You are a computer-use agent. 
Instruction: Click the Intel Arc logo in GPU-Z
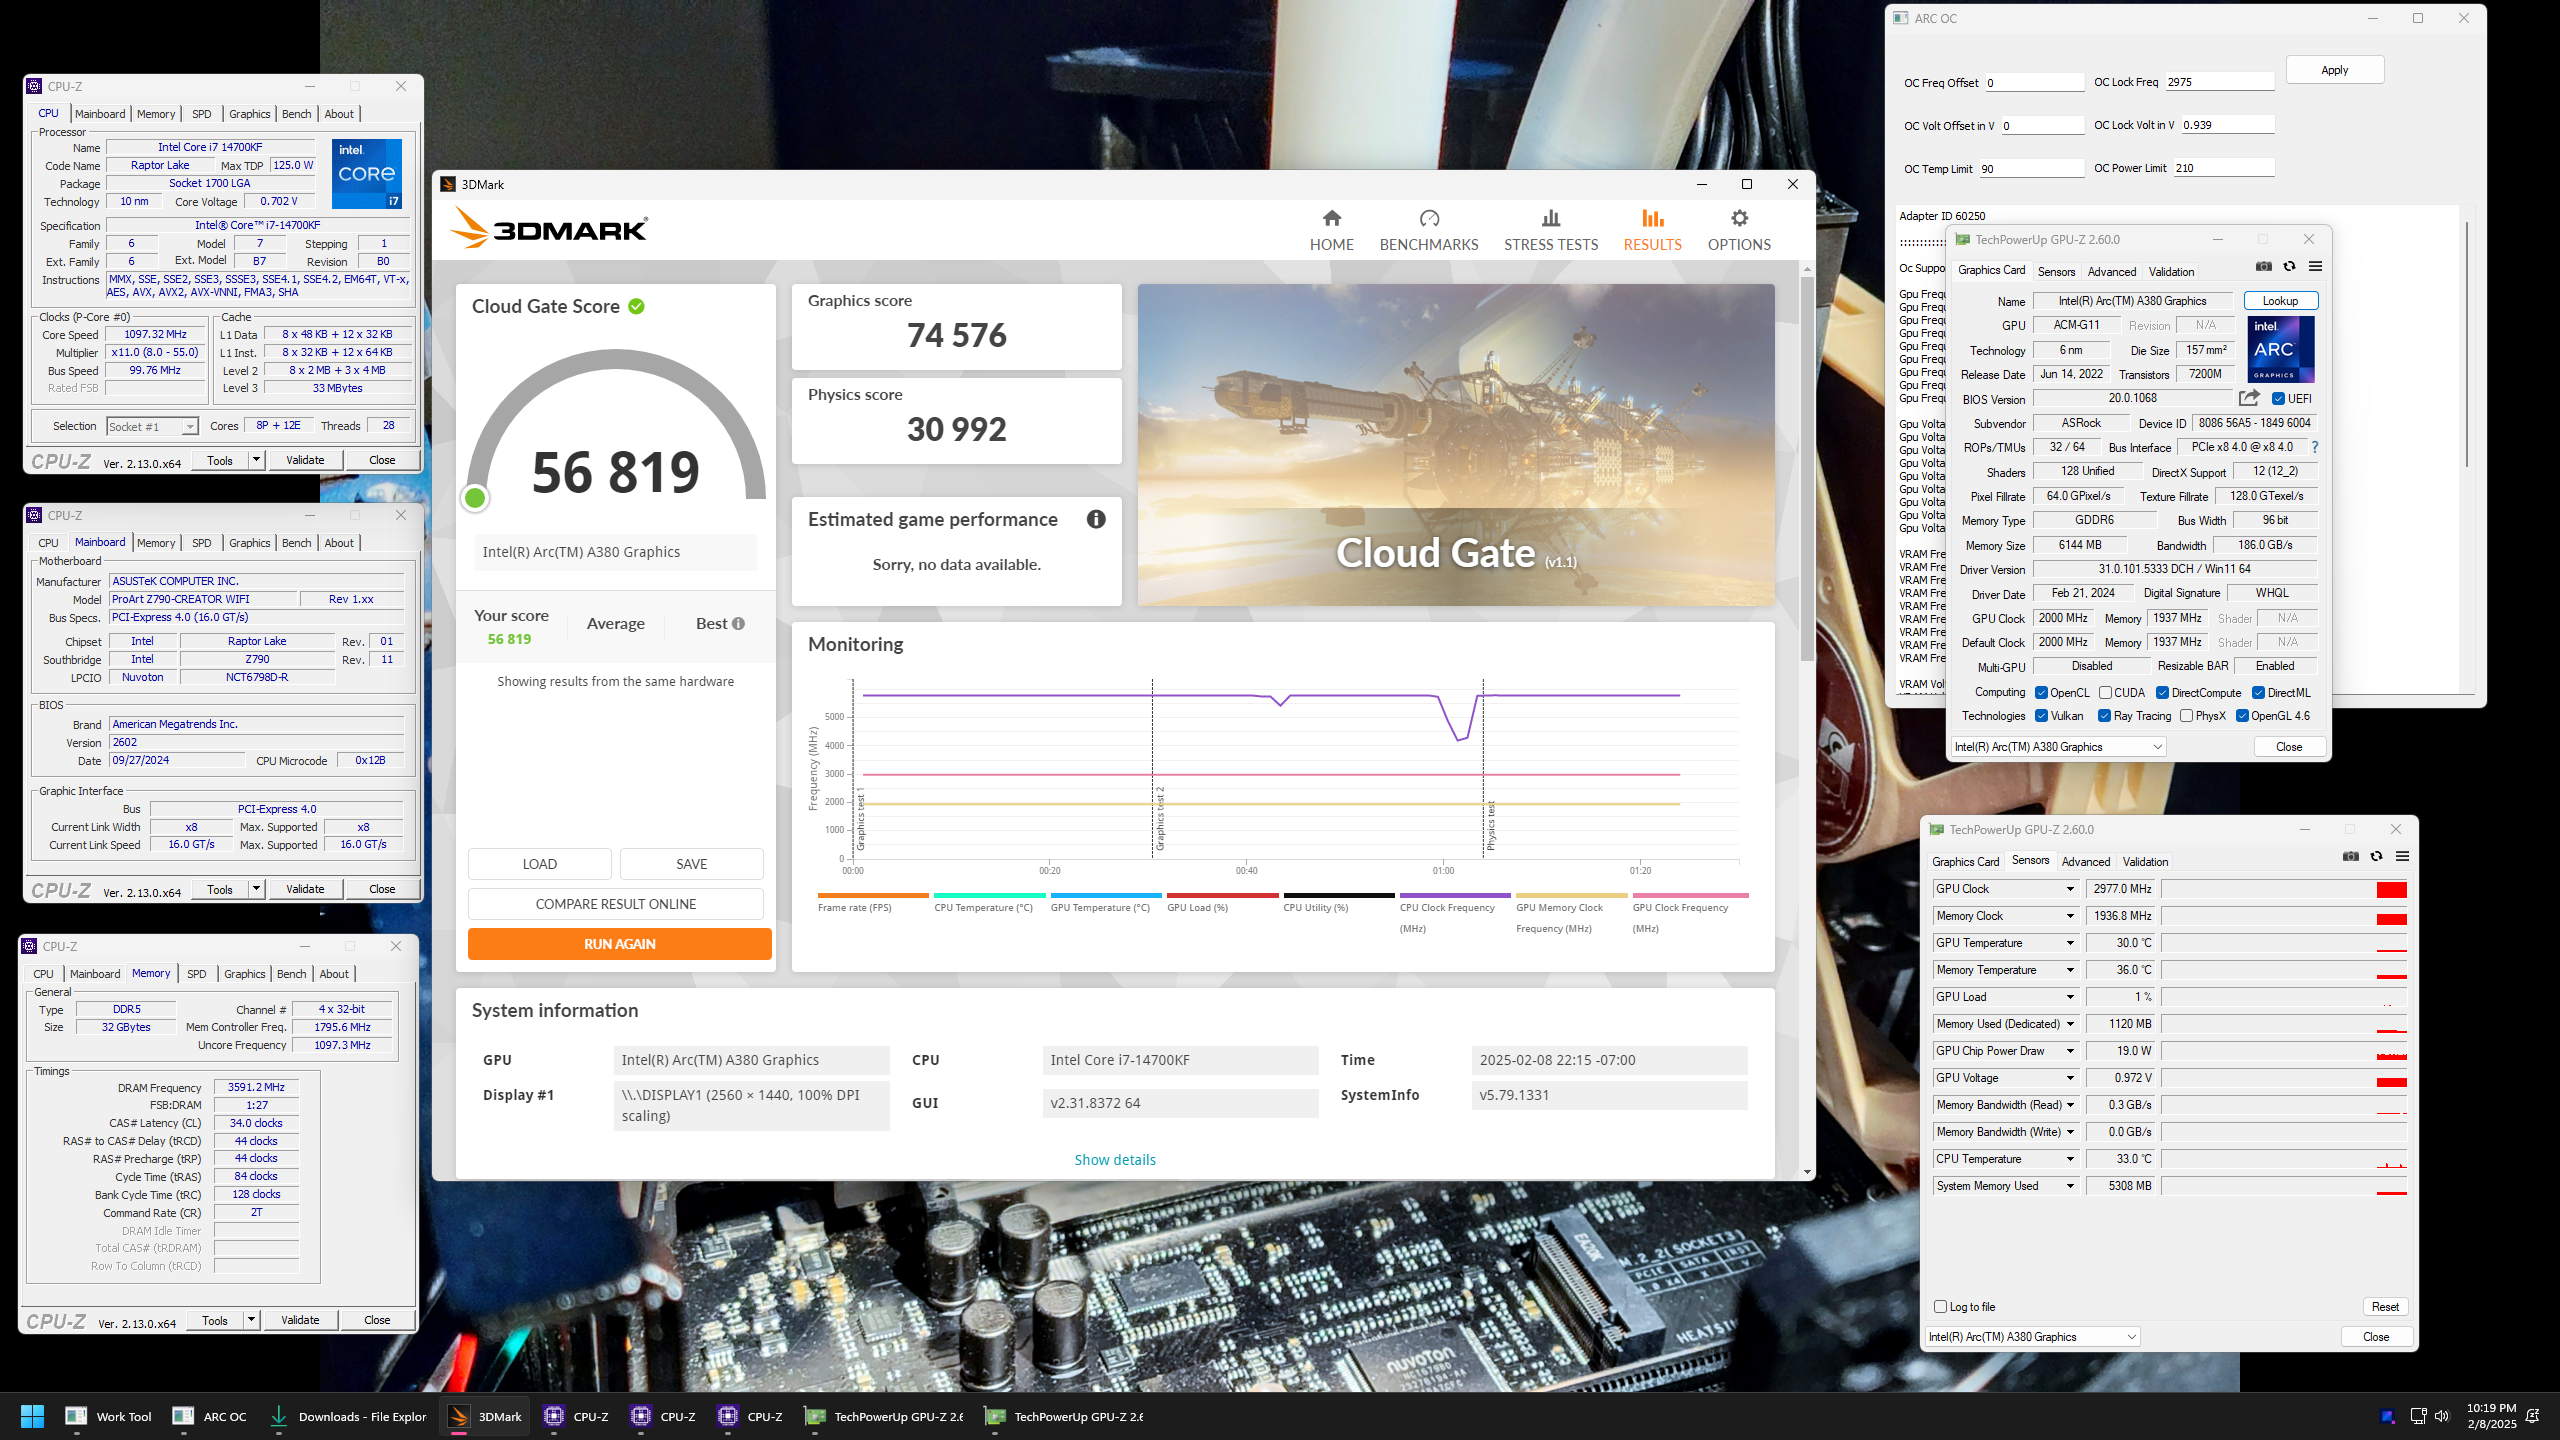pos(2281,349)
